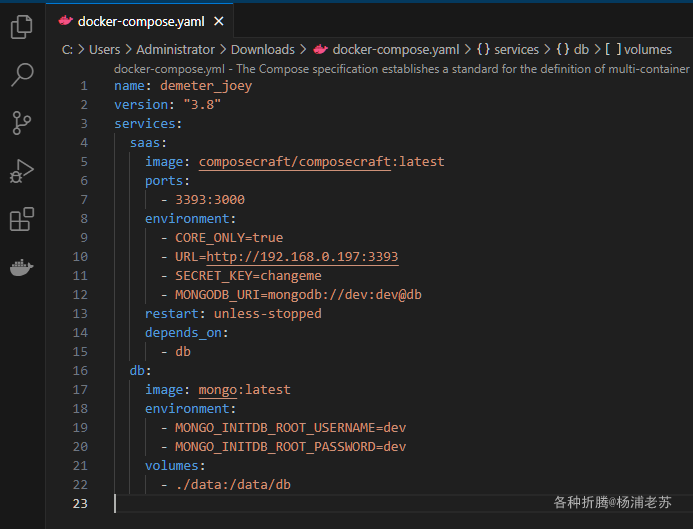Place cursor on empty line 23
Screen dimensions: 693x529
[x=300, y=503]
